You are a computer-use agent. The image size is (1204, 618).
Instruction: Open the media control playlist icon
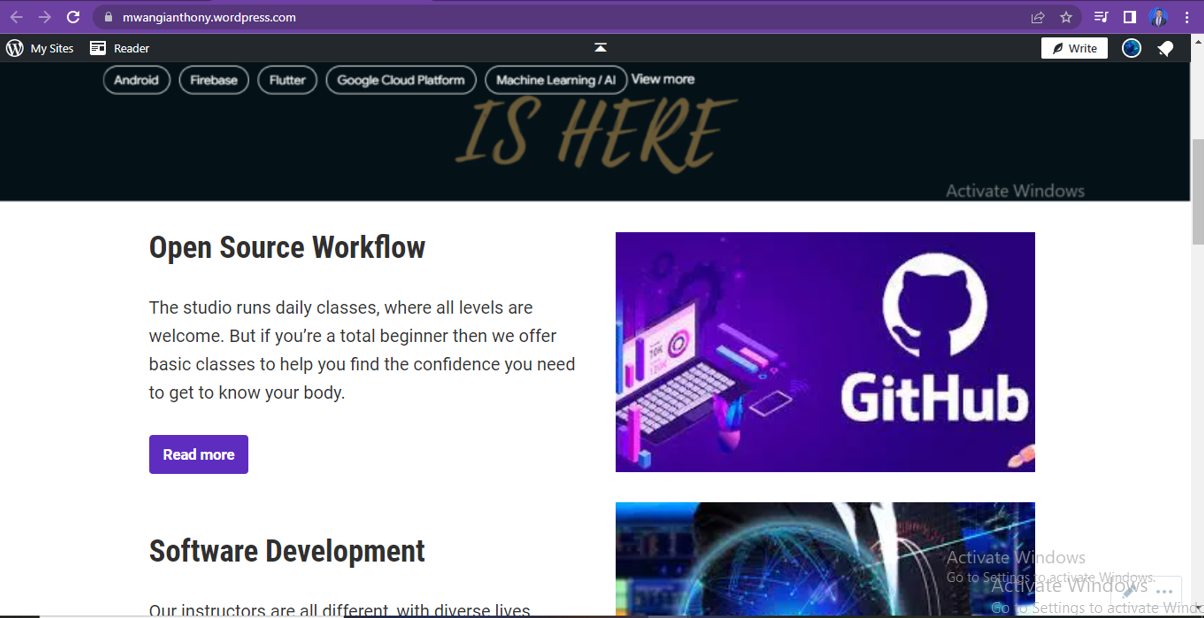1101,17
